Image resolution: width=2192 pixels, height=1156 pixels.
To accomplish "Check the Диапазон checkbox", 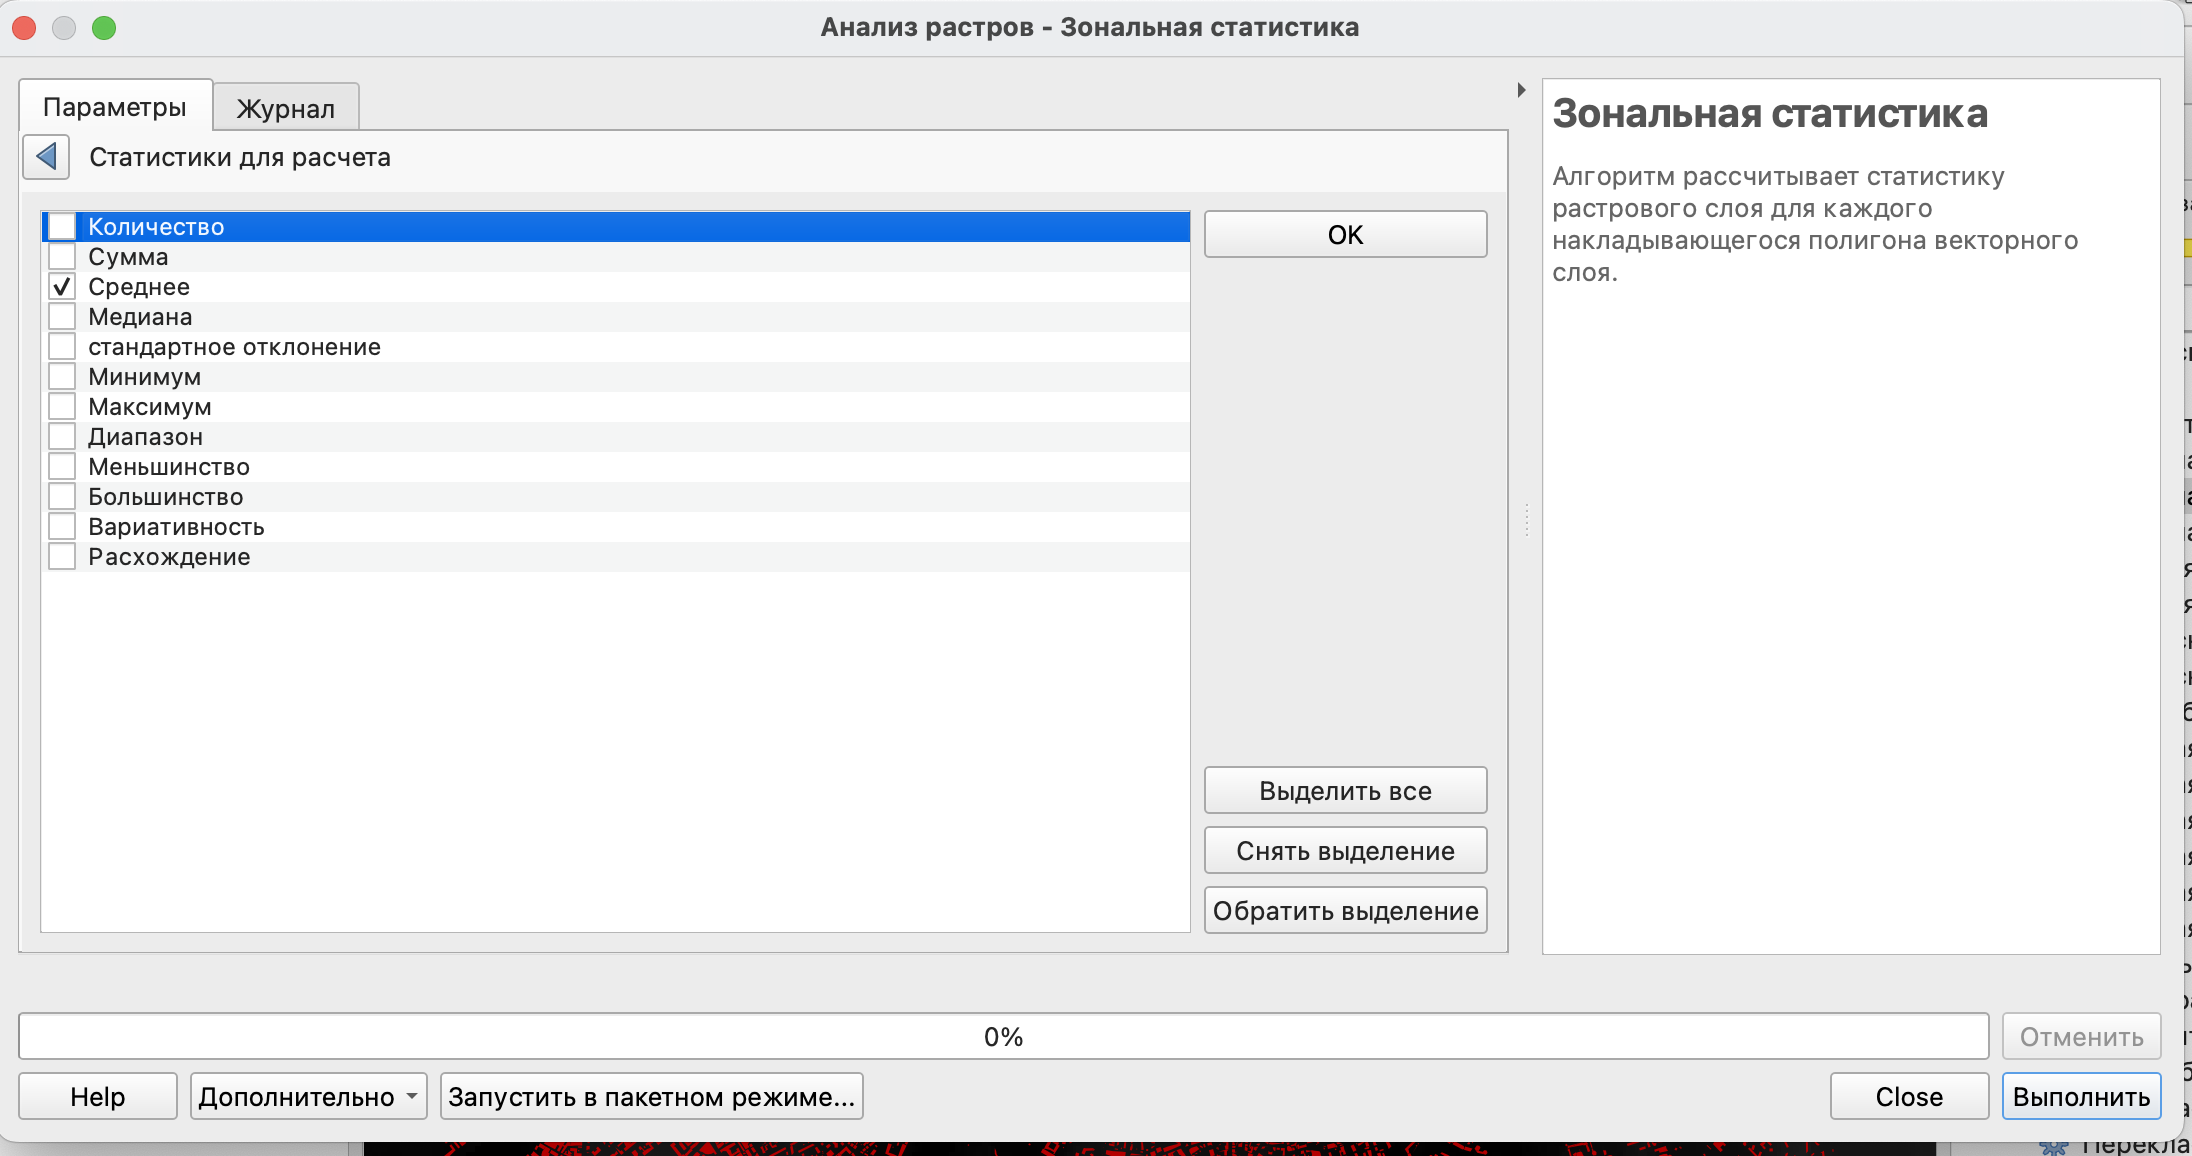I will (62, 437).
